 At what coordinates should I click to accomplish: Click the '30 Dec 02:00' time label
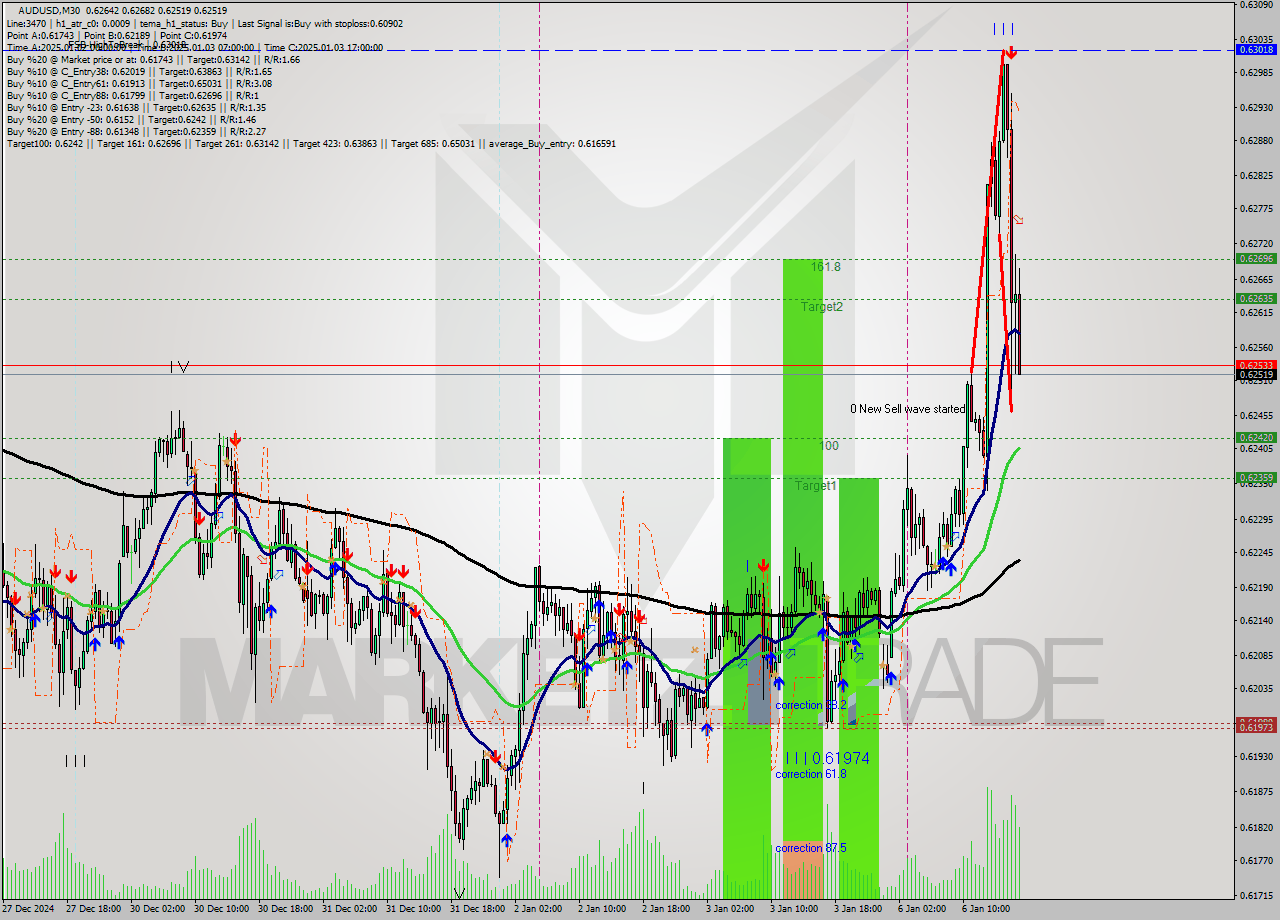coord(157,909)
